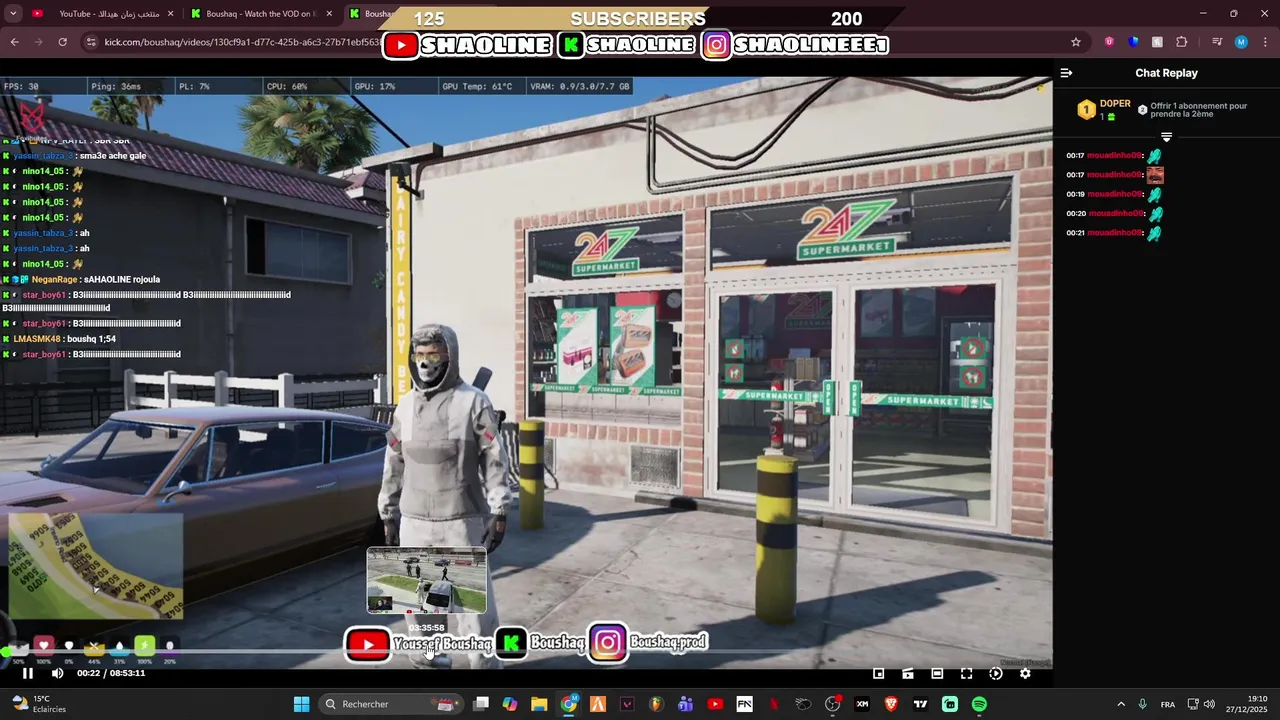Reload the current page
Viewport: 1280px width, 720px height.
coord(62,42)
